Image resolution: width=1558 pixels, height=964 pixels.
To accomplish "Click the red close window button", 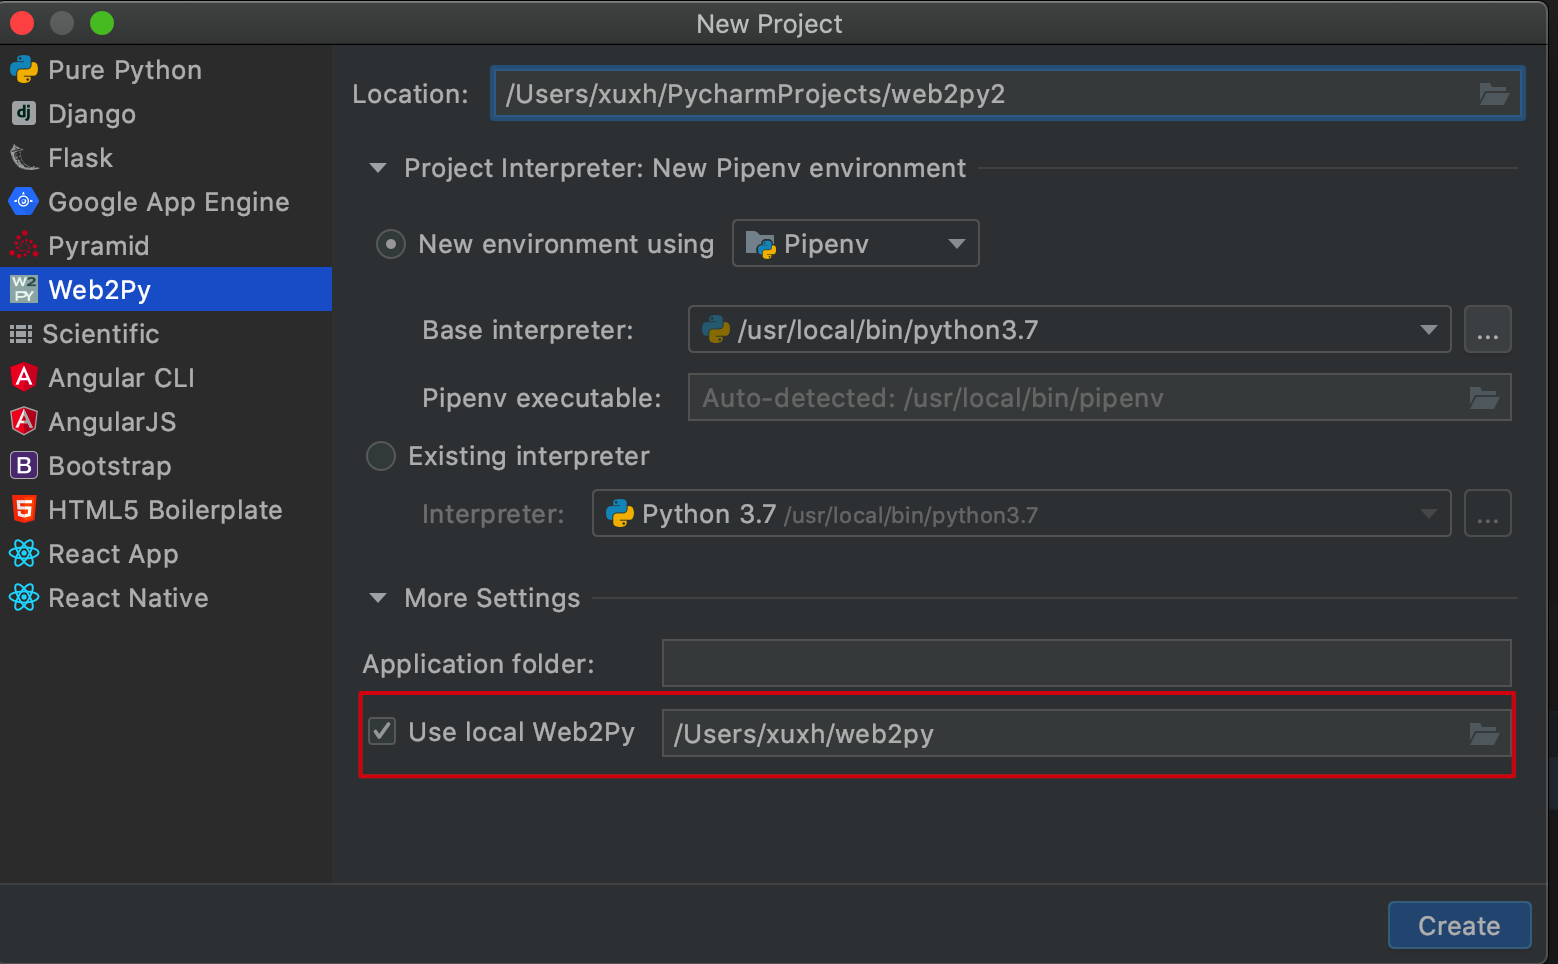I will pos(22,23).
